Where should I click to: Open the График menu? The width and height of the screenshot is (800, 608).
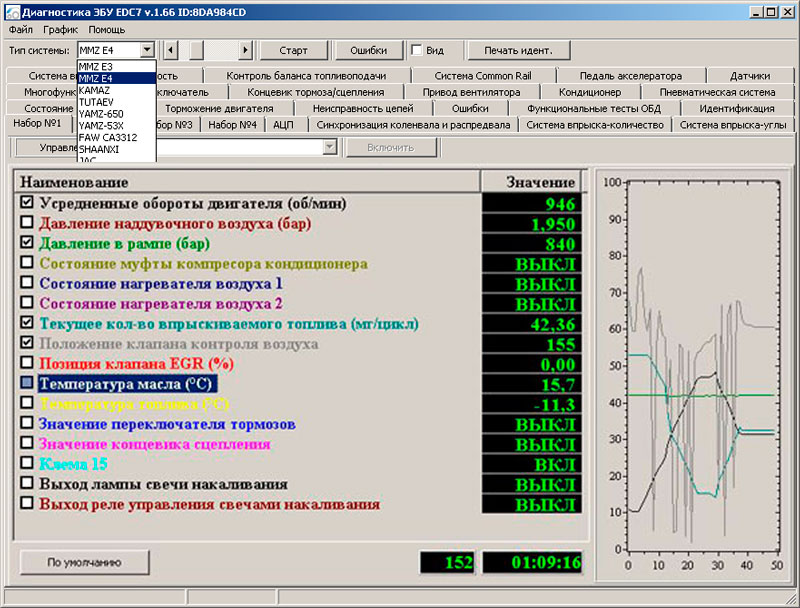[60, 30]
